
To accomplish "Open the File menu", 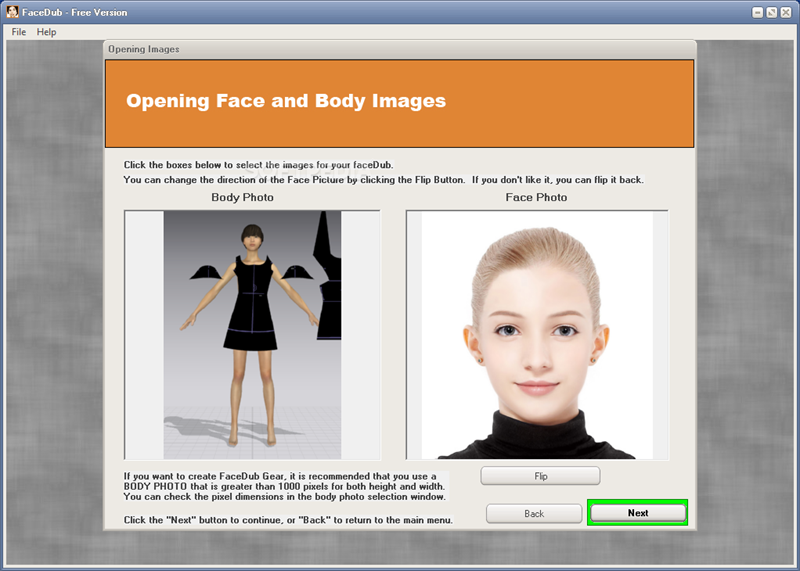I will click(19, 32).
